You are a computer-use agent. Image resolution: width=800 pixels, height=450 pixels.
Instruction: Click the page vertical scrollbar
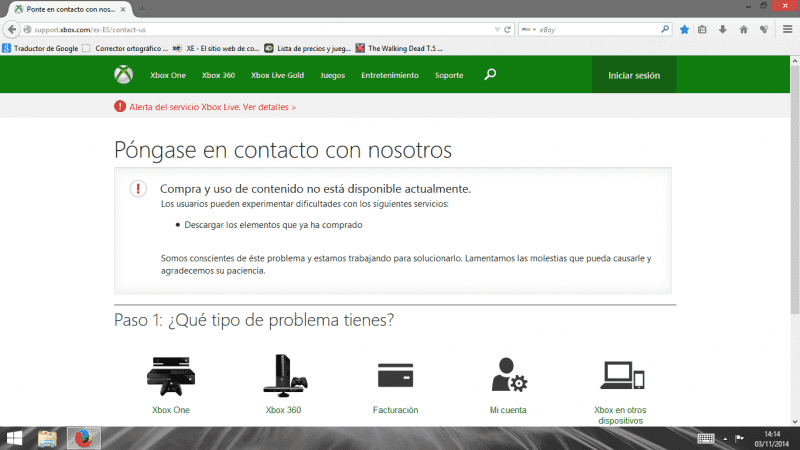(794, 189)
